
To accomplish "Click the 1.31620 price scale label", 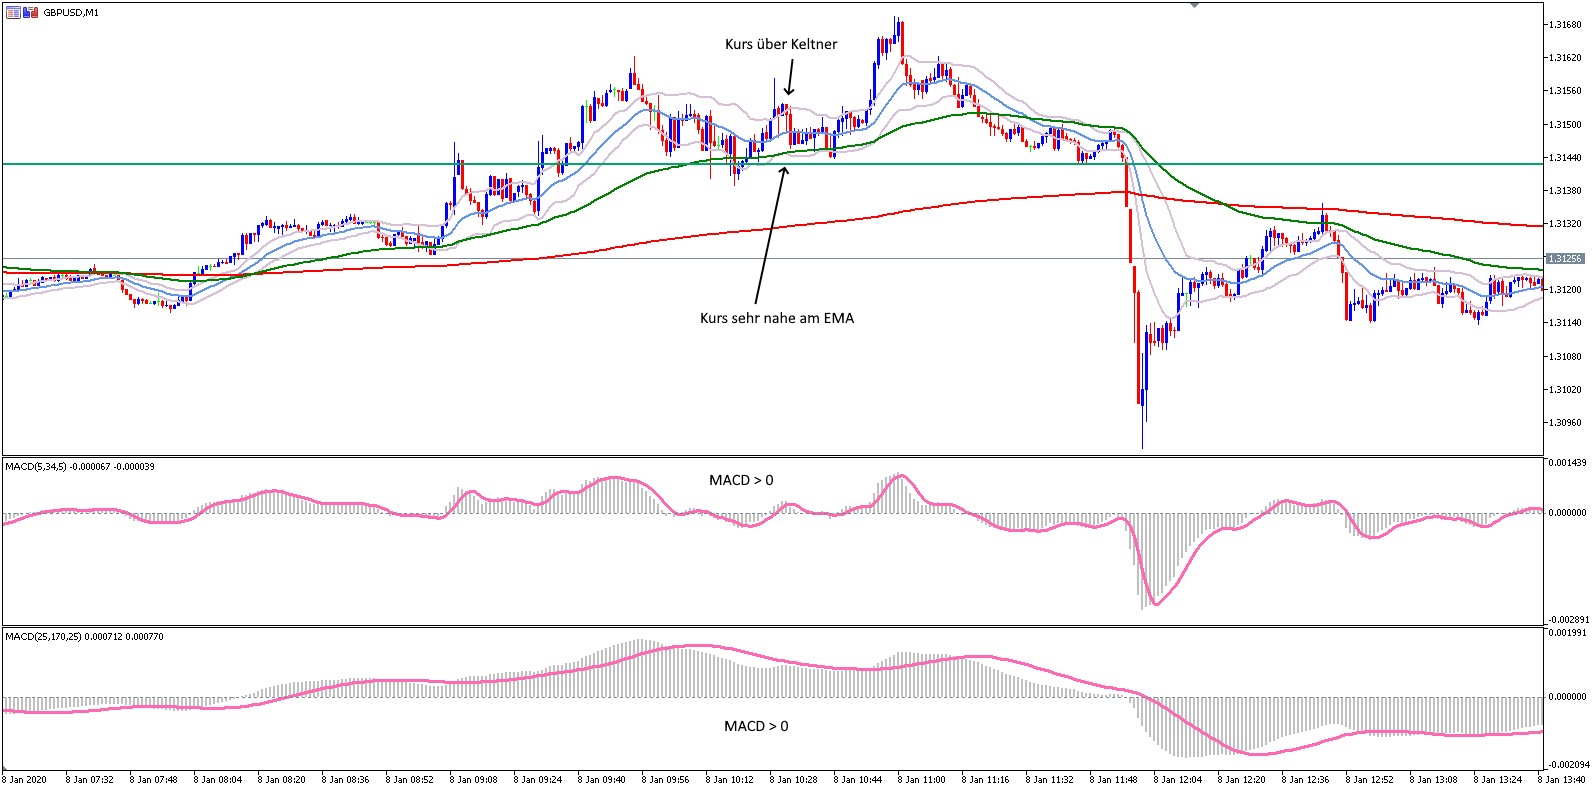I will [x=1563, y=57].
